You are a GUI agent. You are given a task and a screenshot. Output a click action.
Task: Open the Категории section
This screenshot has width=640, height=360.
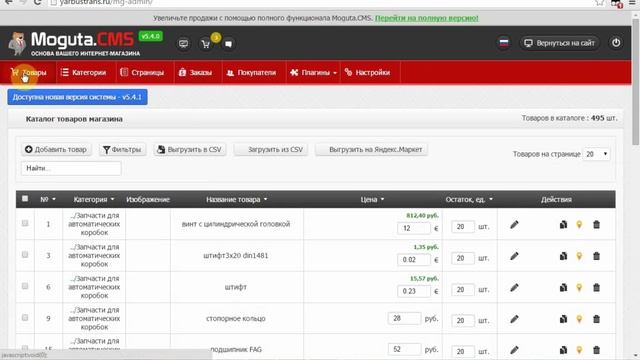[x=84, y=73]
